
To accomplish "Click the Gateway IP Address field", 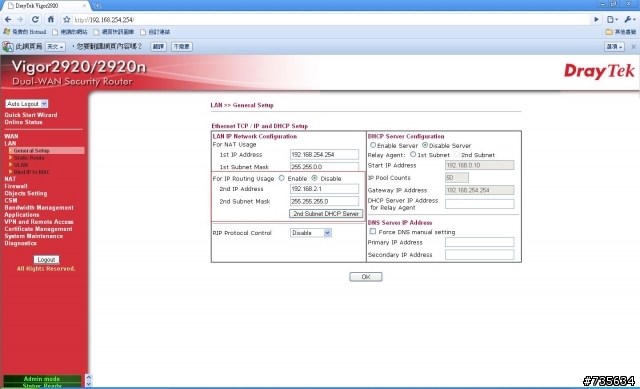I will pyautogui.click(x=480, y=190).
